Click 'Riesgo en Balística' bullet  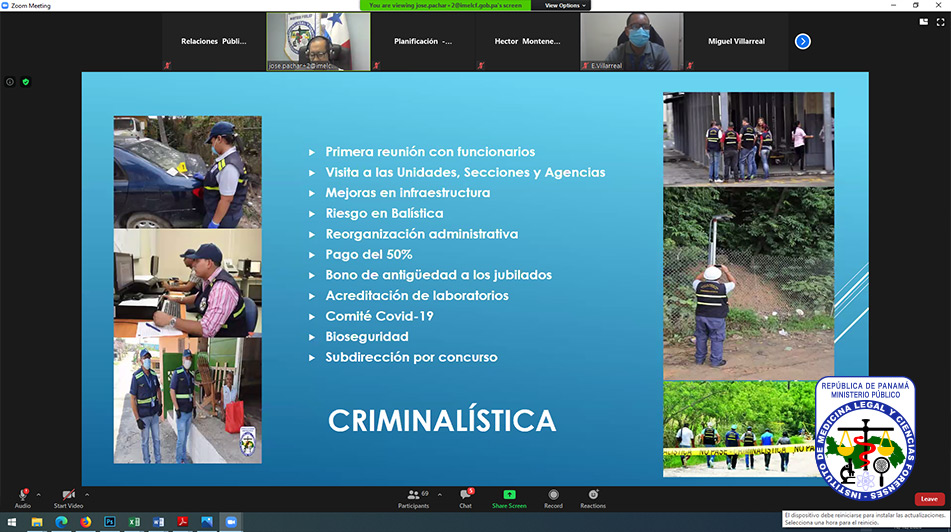(x=384, y=214)
